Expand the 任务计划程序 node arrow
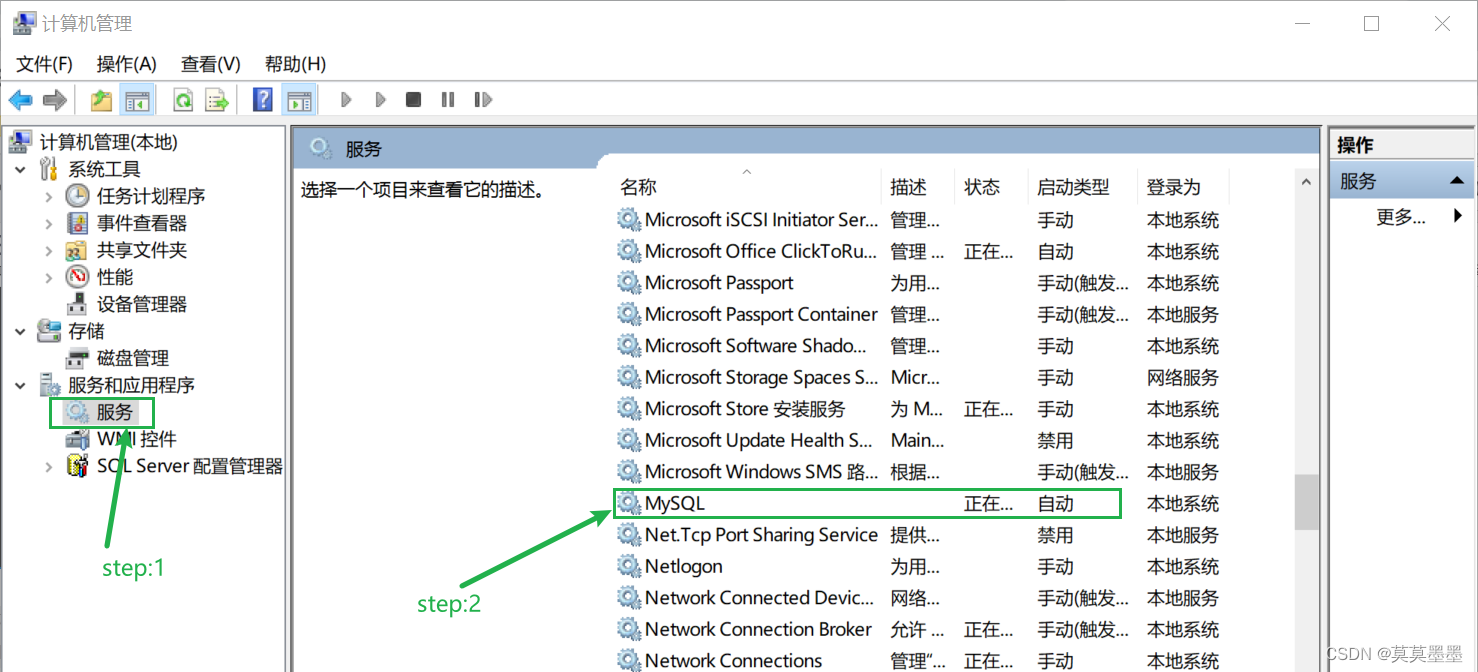Image resolution: width=1478 pixels, height=672 pixels. 49,197
